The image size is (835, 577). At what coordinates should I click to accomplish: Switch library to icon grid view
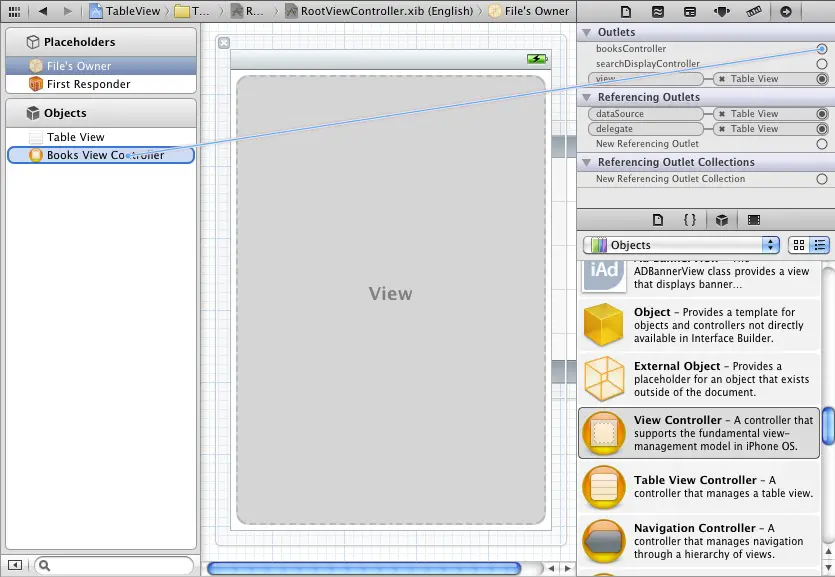click(x=799, y=245)
